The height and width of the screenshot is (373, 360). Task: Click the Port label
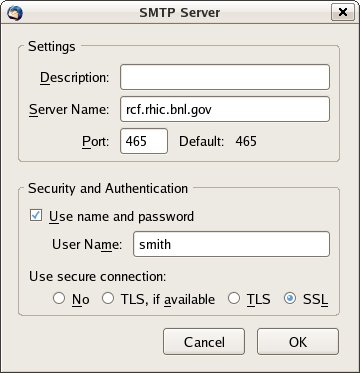[96, 142]
